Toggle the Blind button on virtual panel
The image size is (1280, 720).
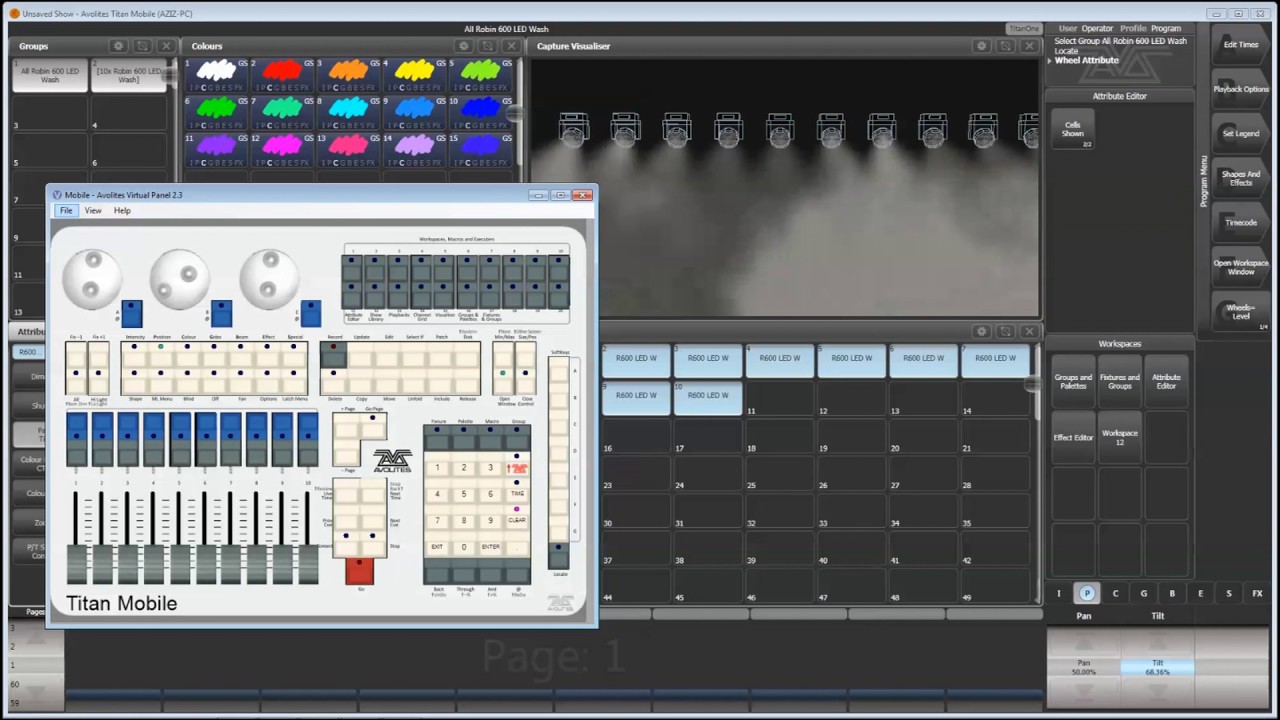[x=187, y=380]
